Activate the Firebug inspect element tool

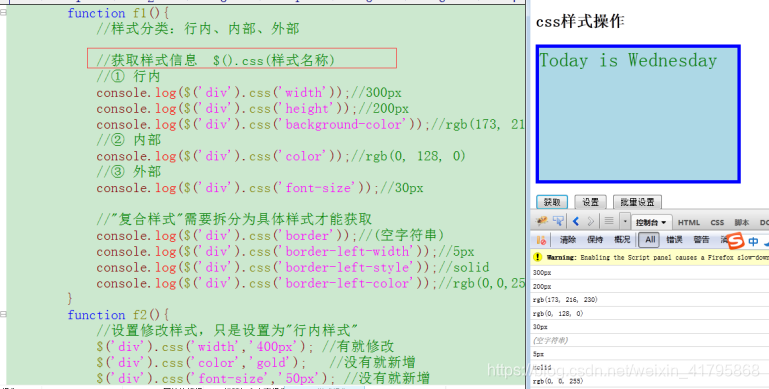coord(558,222)
